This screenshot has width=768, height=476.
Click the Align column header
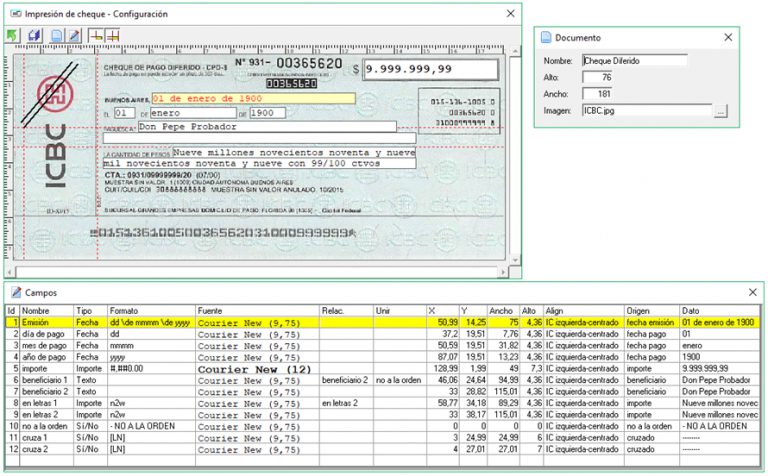click(x=584, y=311)
